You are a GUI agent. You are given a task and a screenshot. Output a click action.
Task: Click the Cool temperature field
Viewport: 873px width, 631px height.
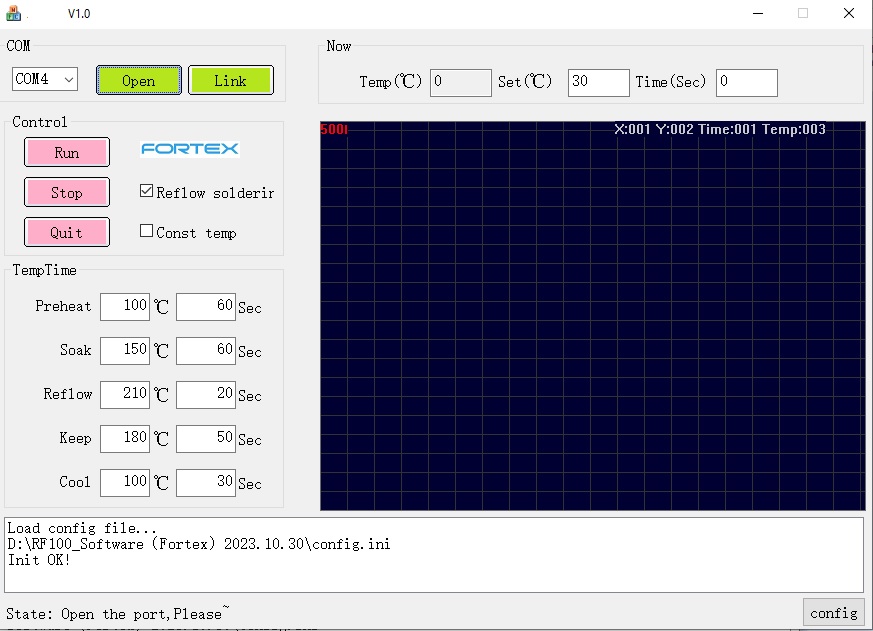pyautogui.click(x=125, y=483)
